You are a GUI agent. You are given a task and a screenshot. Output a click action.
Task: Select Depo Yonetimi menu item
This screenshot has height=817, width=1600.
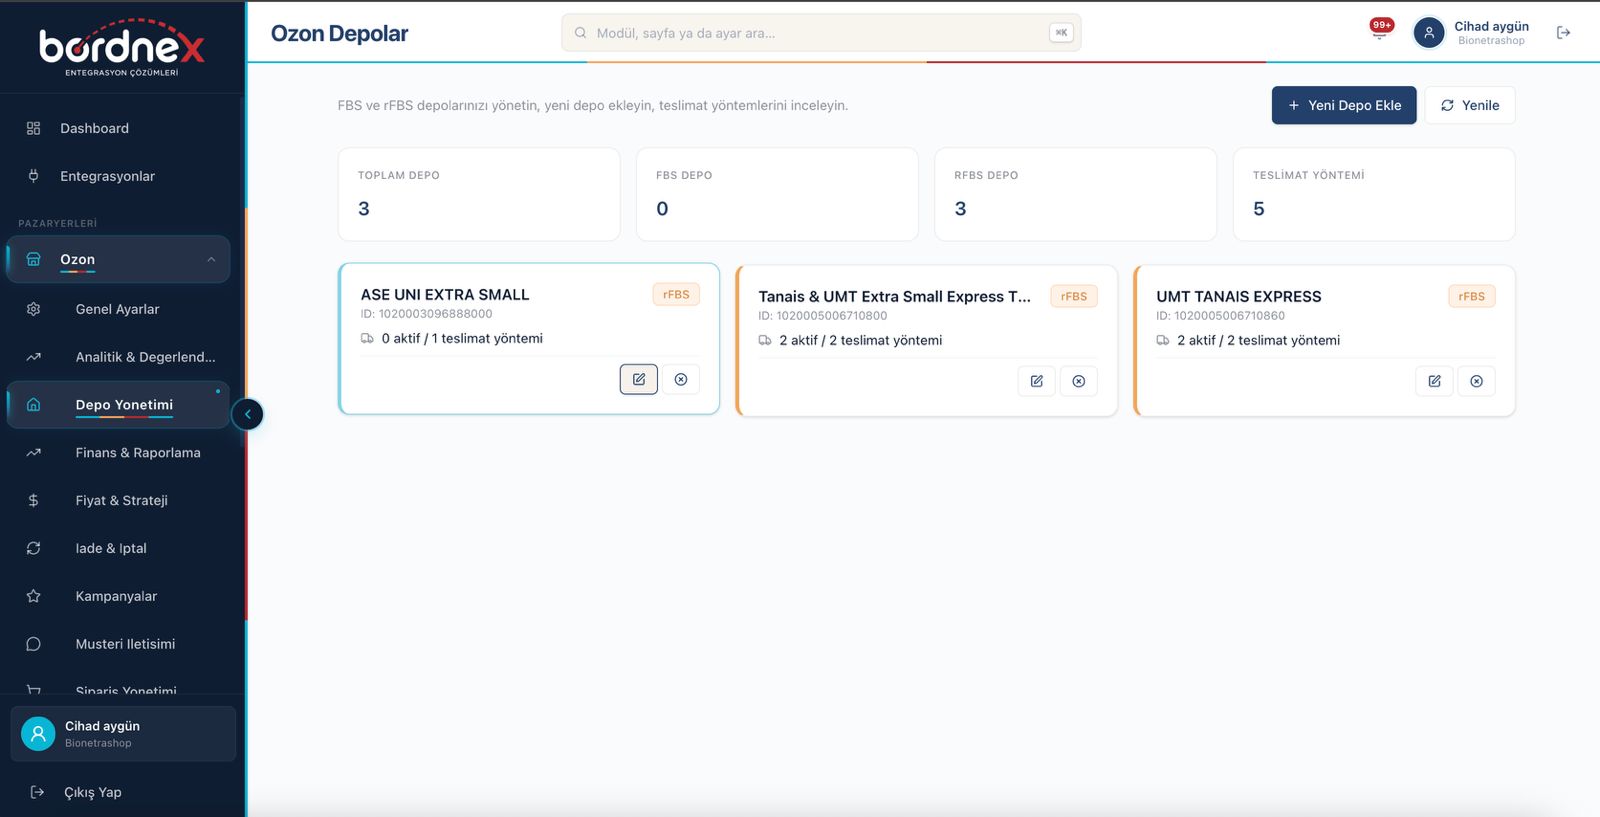pyautogui.click(x=118, y=405)
